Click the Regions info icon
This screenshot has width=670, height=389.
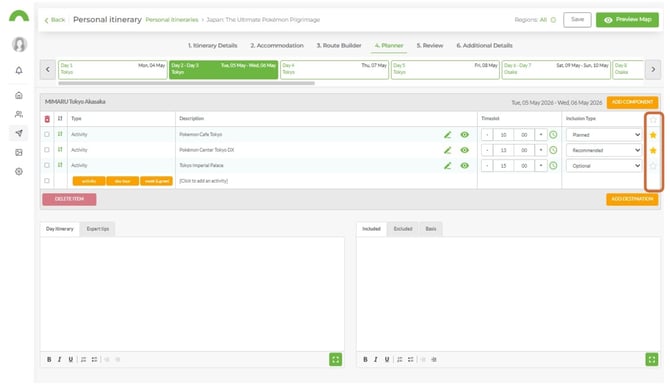click(x=553, y=20)
